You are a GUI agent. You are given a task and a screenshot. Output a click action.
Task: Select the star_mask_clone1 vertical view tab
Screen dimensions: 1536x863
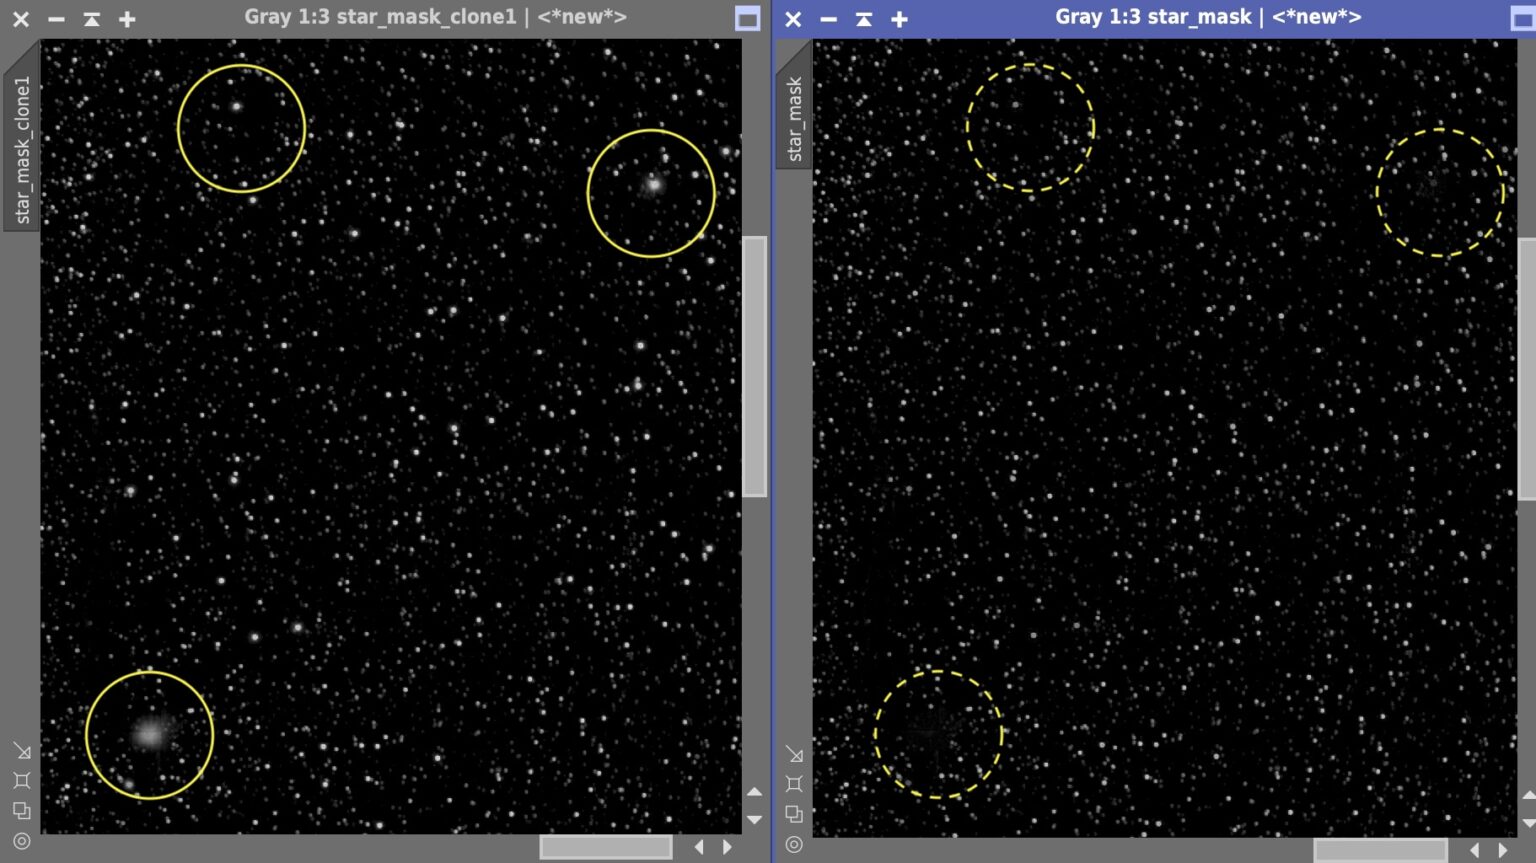click(x=22, y=148)
